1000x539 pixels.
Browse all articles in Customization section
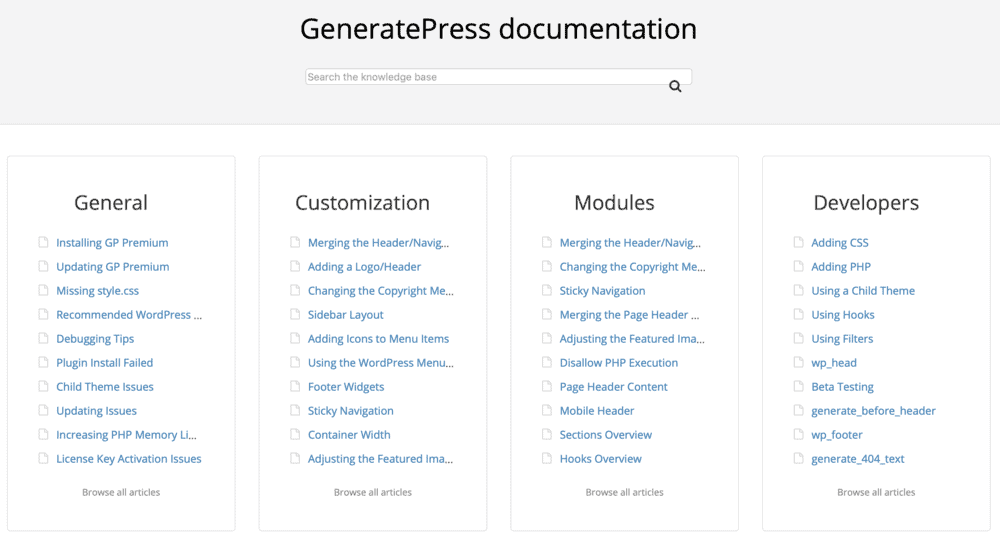coord(373,492)
